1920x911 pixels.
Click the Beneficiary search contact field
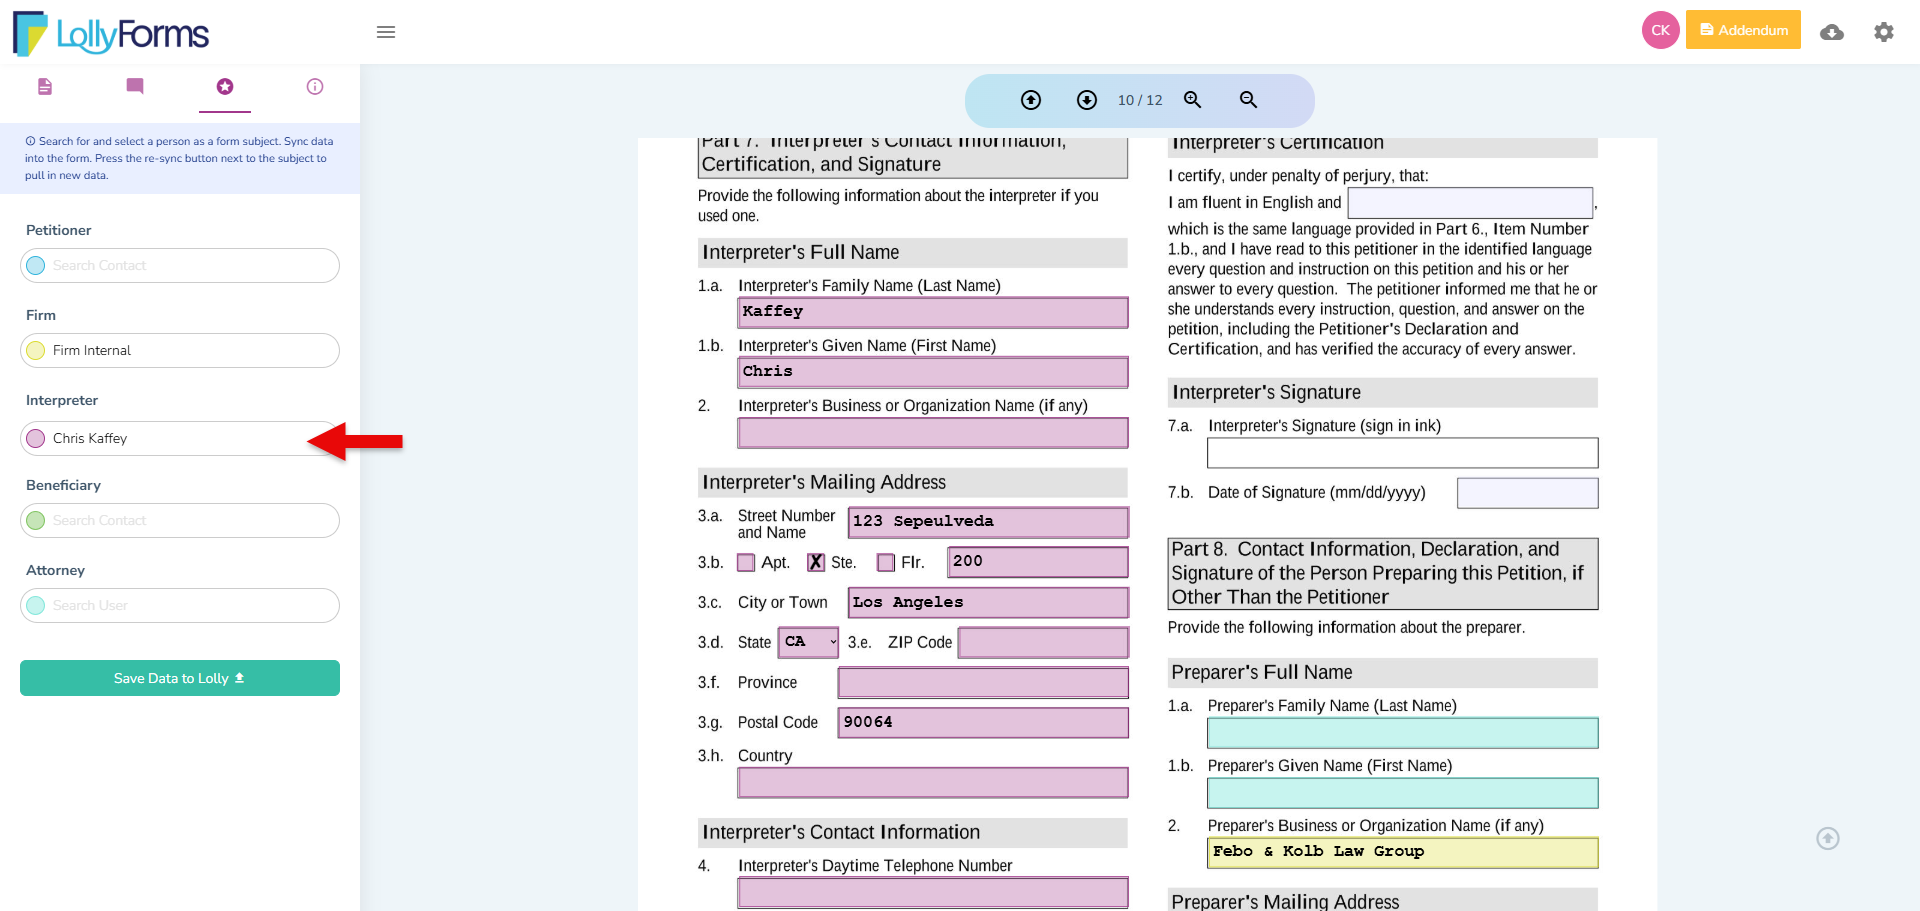(x=180, y=520)
